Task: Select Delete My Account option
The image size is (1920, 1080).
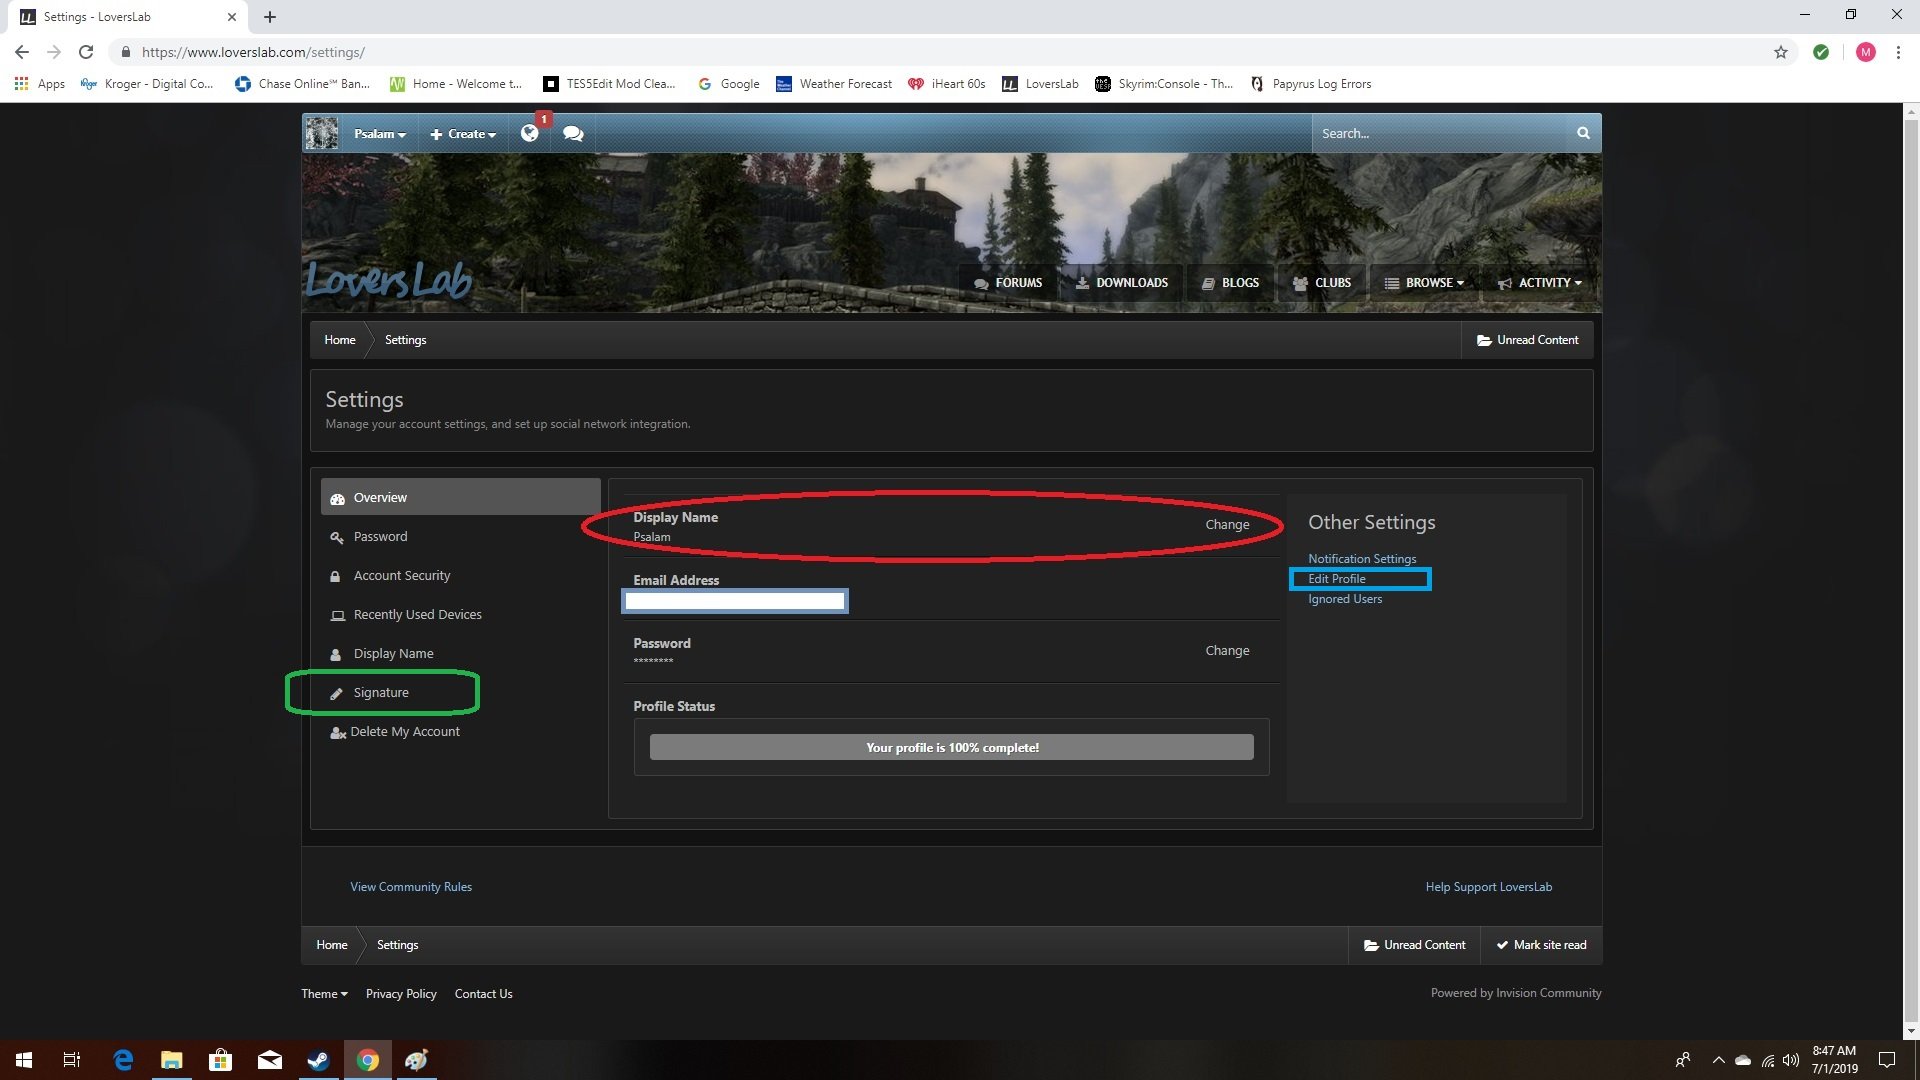Action: coord(405,732)
